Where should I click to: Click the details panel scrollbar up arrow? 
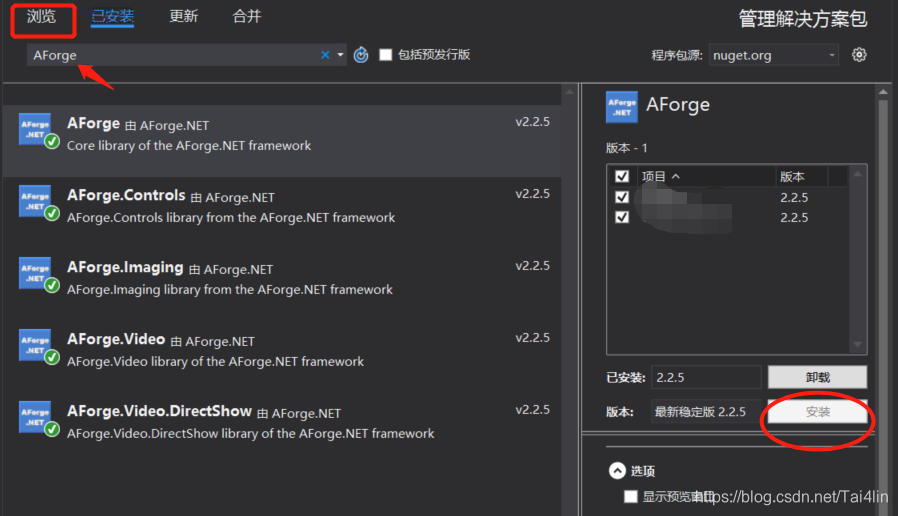click(x=883, y=92)
